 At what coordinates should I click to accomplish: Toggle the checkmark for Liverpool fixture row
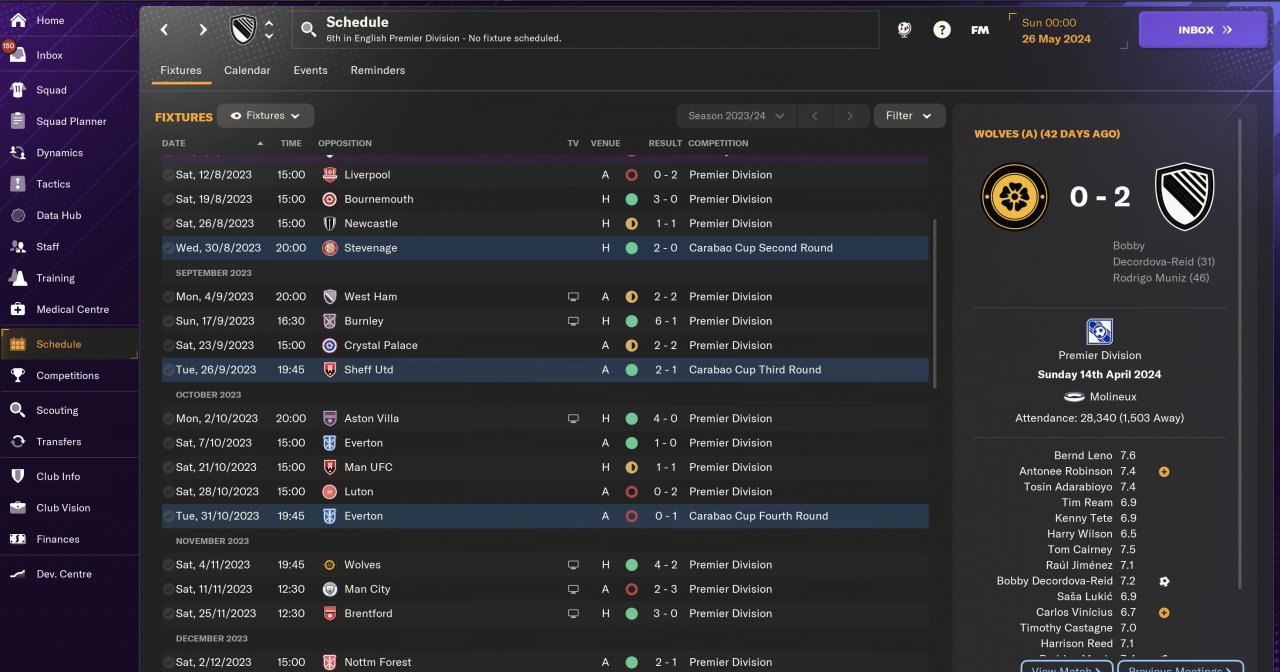click(x=168, y=175)
